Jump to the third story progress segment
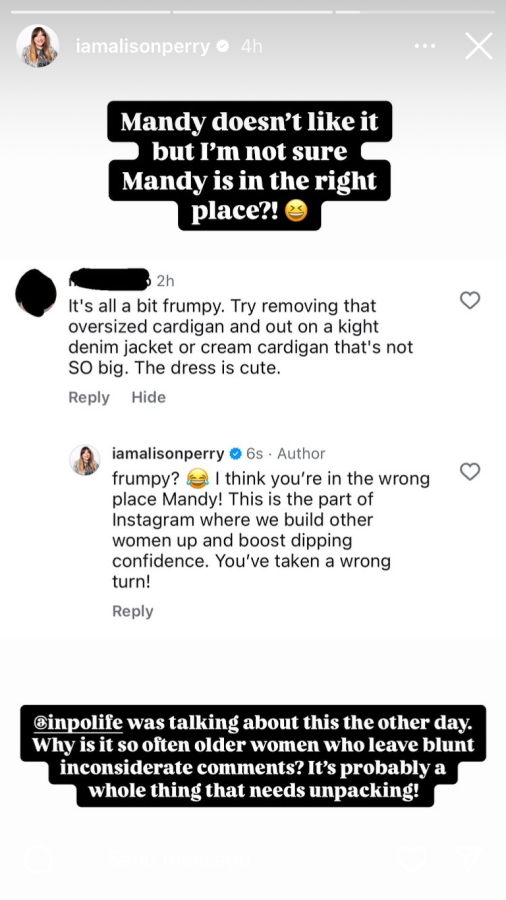The height and width of the screenshot is (900, 506). (415, 11)
